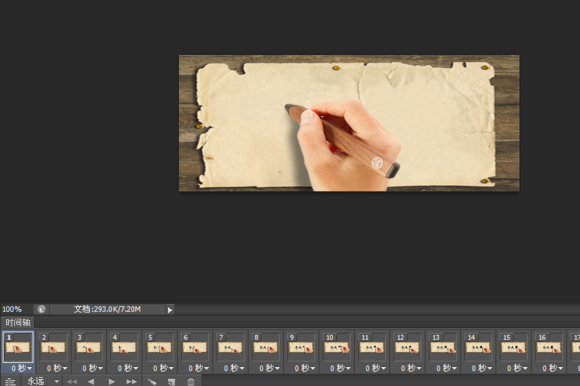
Task: Click the tween frames icon
Action: pos(152,381)
